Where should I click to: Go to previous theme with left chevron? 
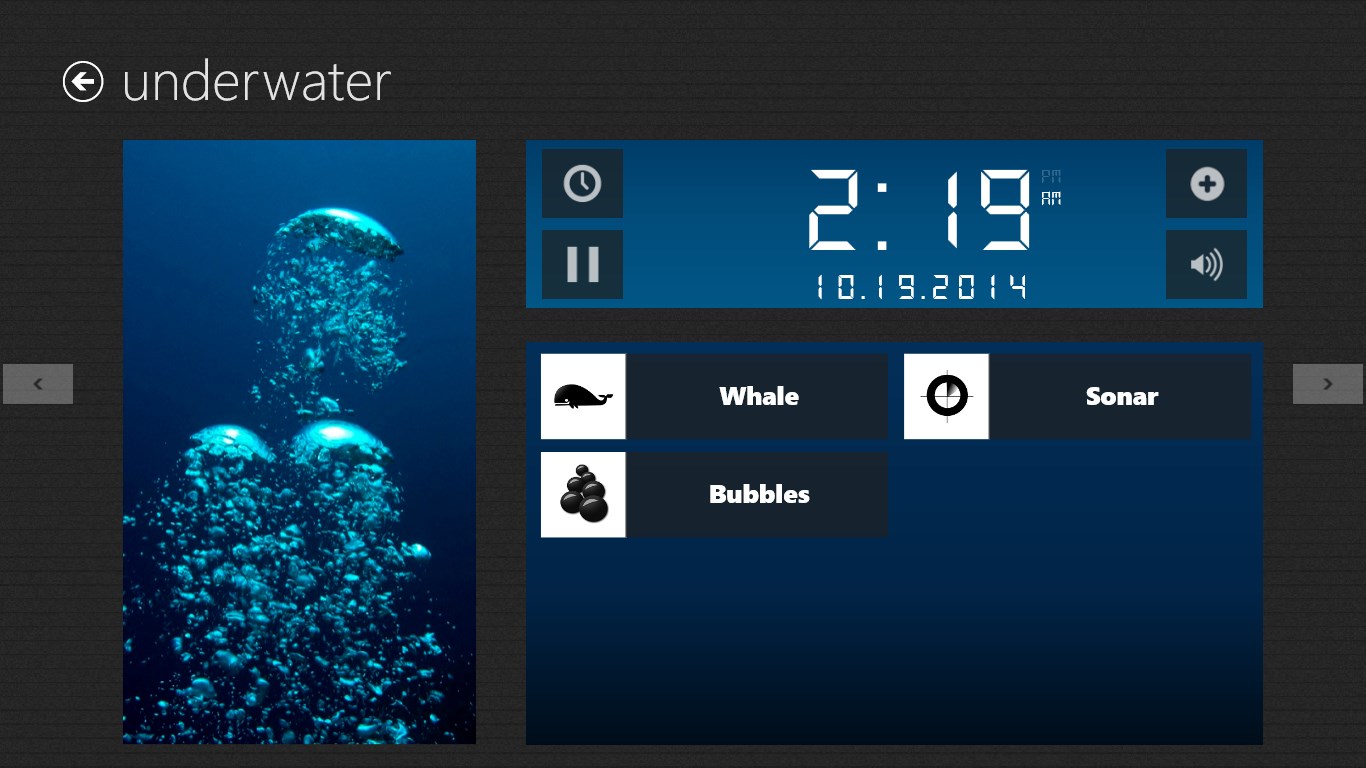coord(38,384)
